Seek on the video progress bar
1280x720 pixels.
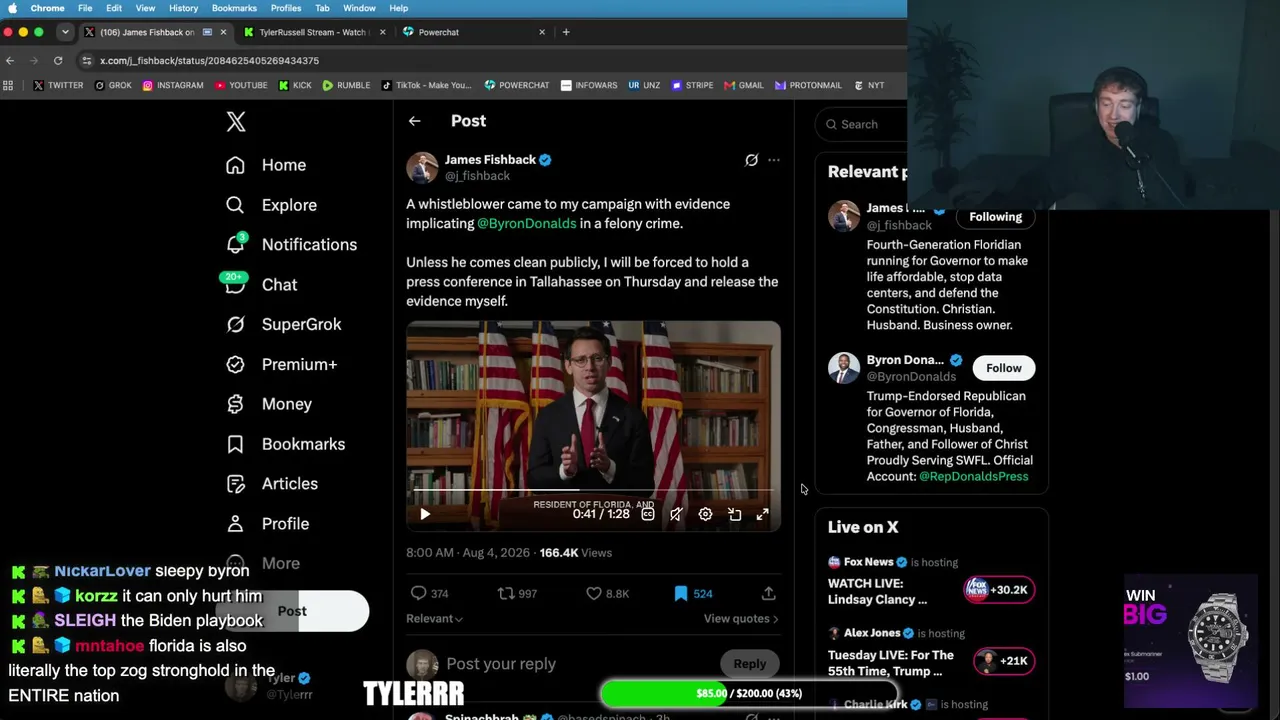pos(594,491)
